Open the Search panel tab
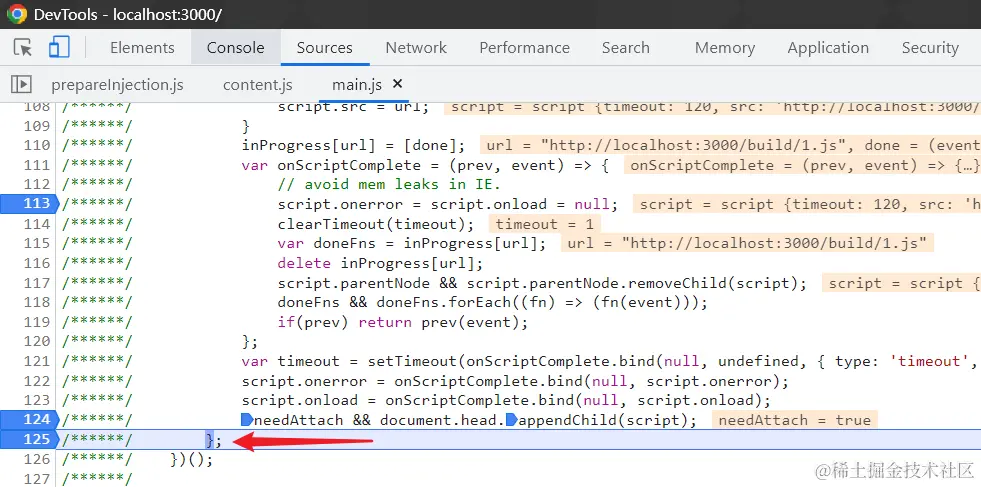981x487 pixels. click(625, 48)
